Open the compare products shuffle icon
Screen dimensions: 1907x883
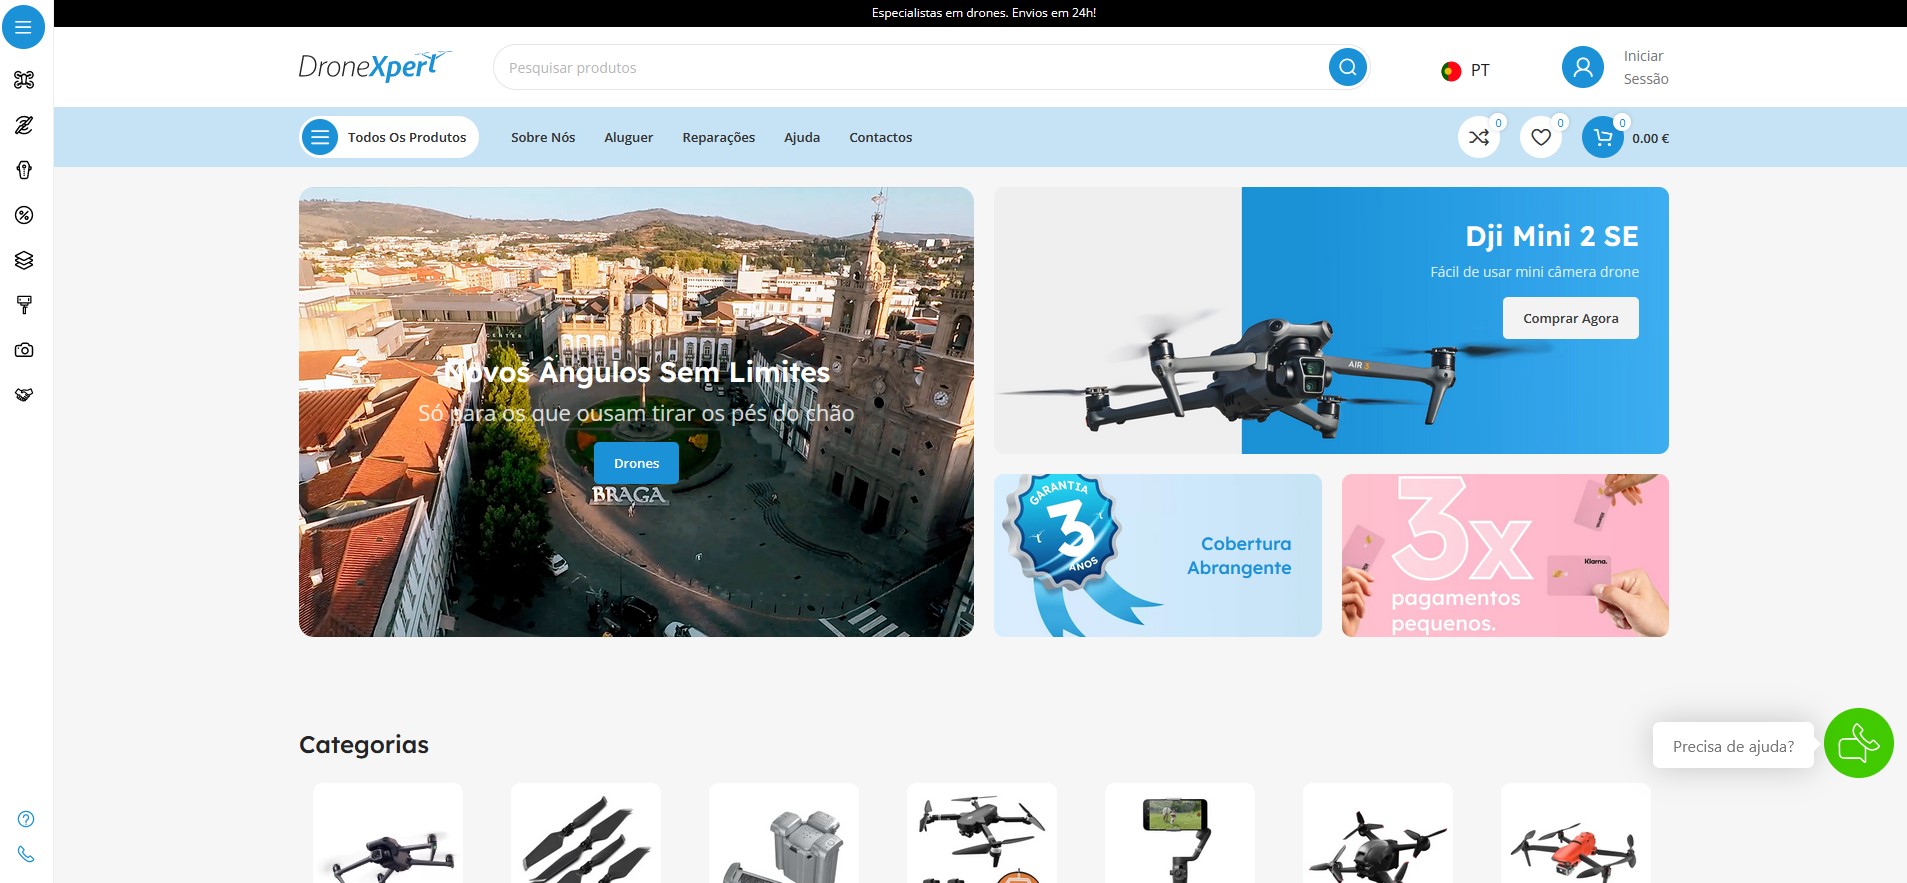[x=1478, y=137]
